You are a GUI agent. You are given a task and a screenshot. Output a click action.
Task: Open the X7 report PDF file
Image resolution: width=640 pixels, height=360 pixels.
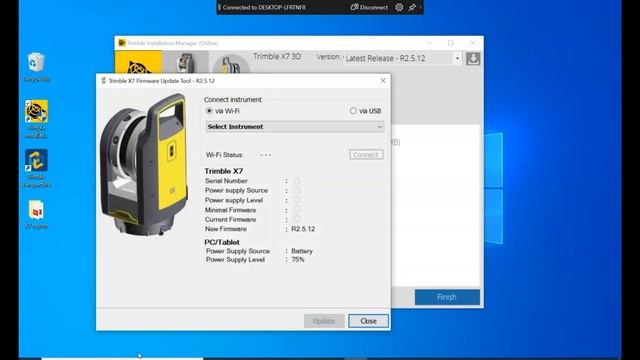(x=36, y=214)
